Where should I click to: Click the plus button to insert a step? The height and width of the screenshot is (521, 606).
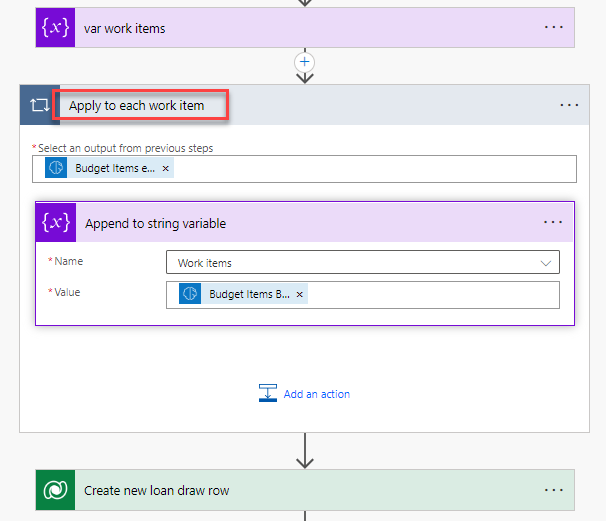(x=305, y=62)
